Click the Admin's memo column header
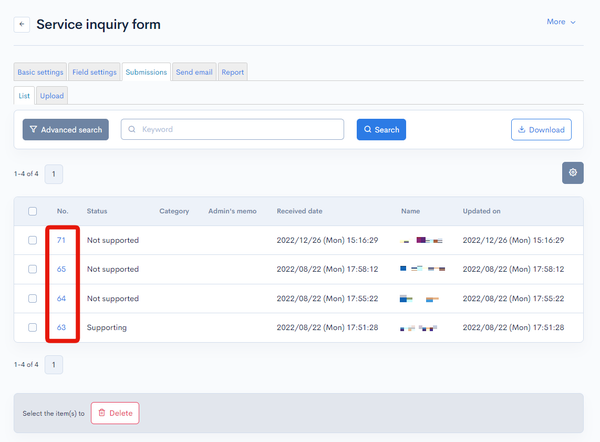This screenshot has height=442, width=600. point(232,211)
